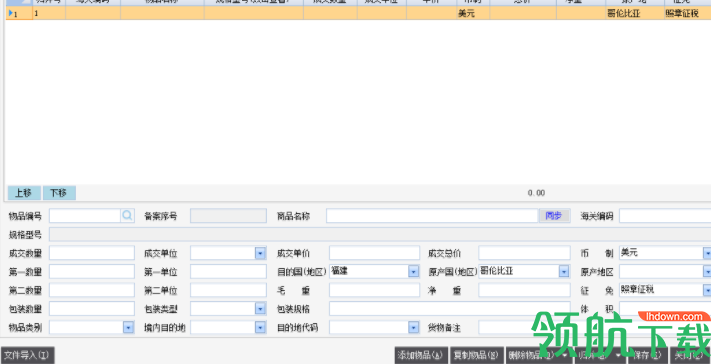
Task: Expand the 目的国(地区) 福建 dropdown
Action: 414,272
